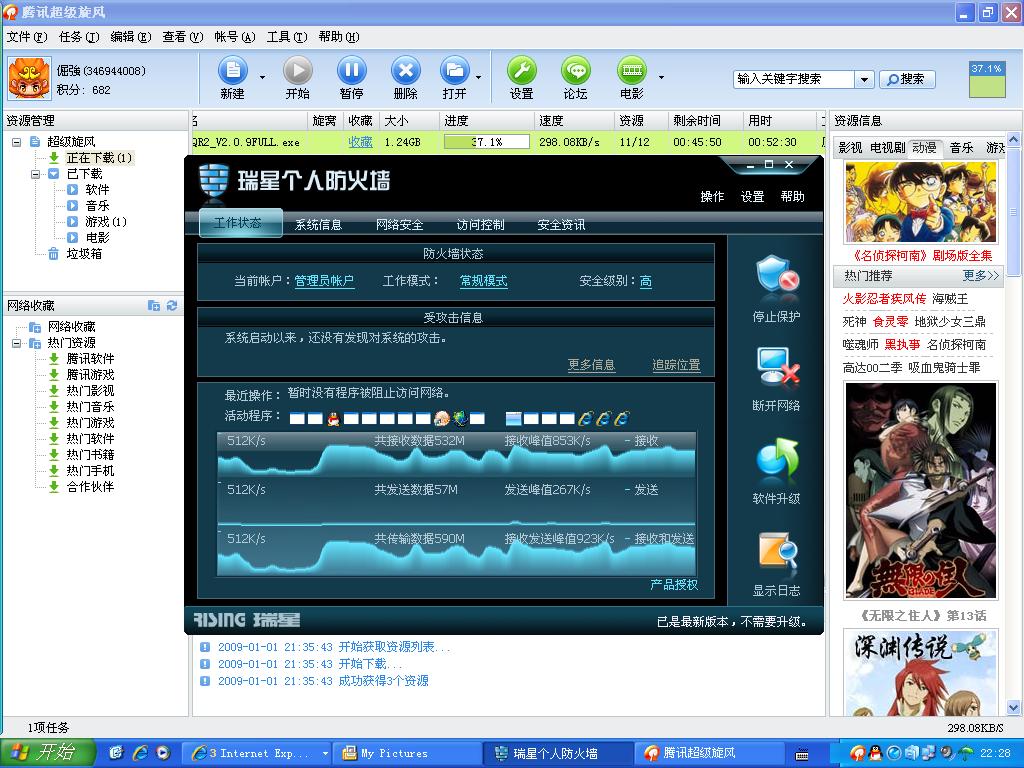Collapse the 已下载 tree node
This screenshot has height=768, width=1024.
(36, 174)
